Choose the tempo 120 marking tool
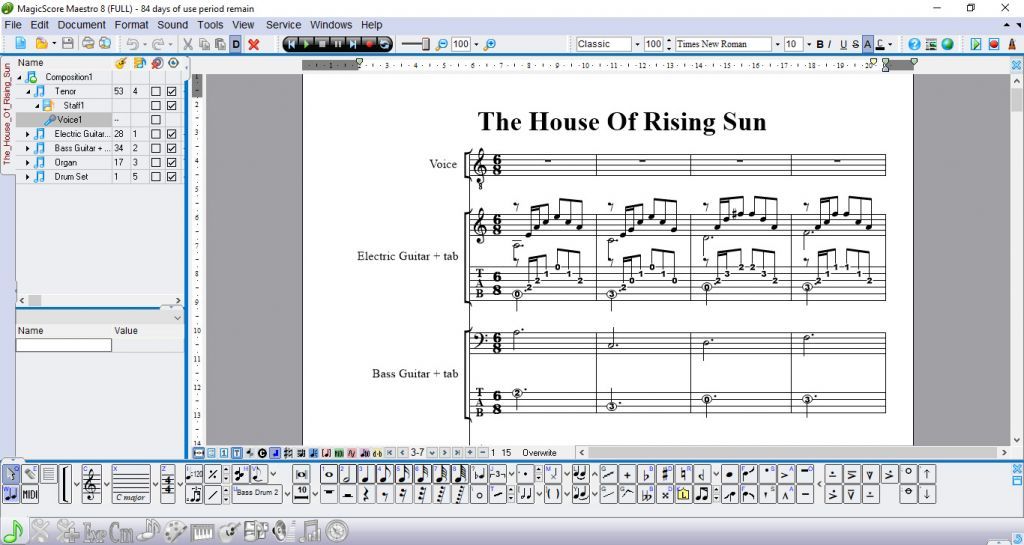The height and width of the screenshot is (545, 1024). [x=194, y=474]
